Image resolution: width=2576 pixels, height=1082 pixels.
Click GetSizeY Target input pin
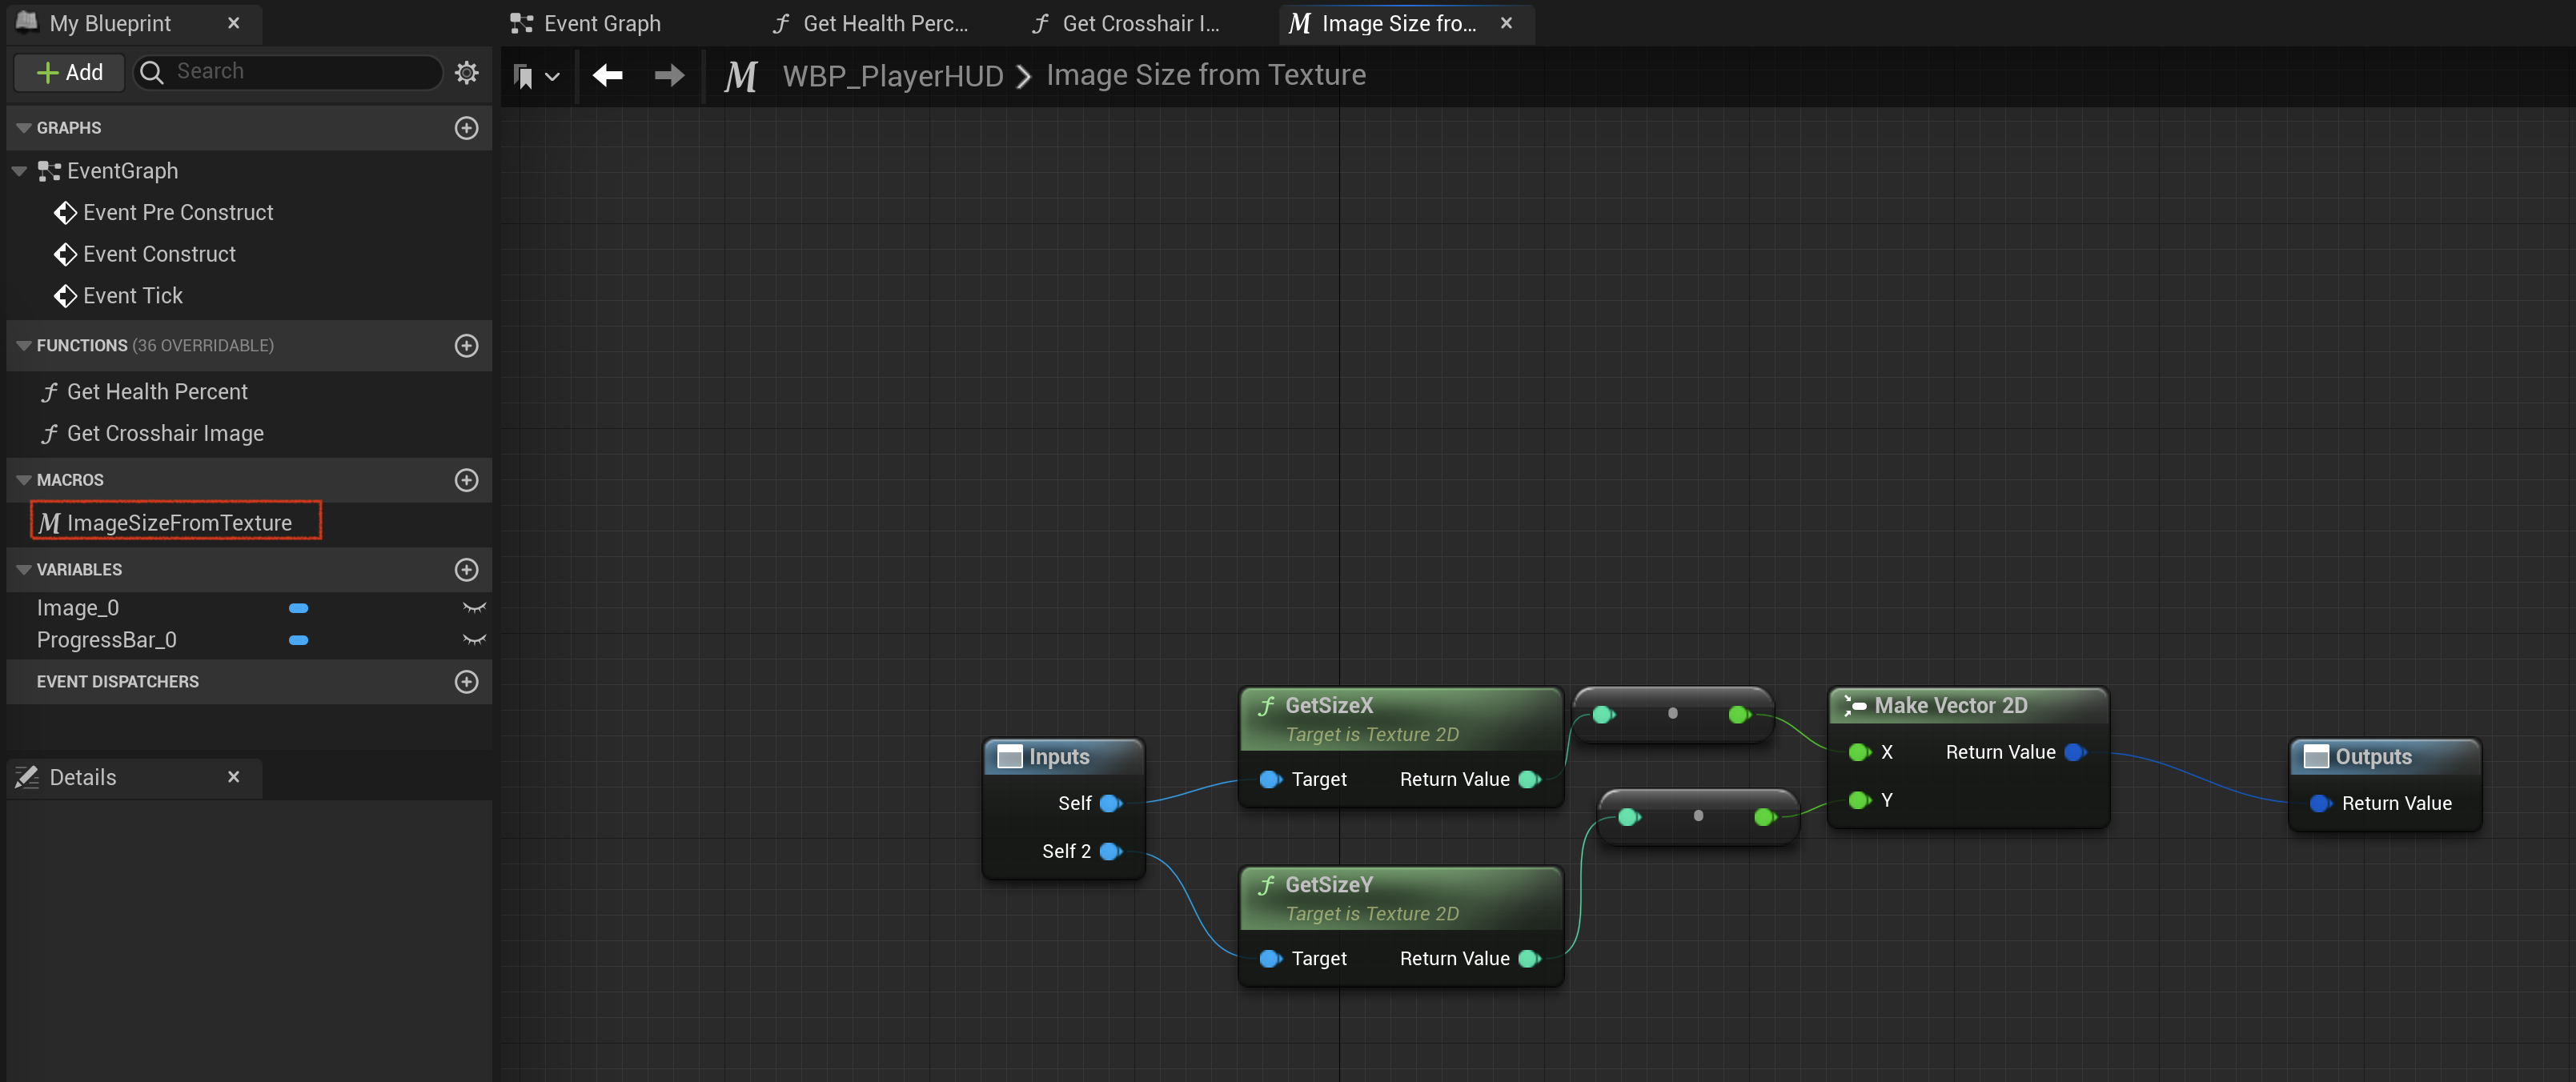tap(1270, 958)
